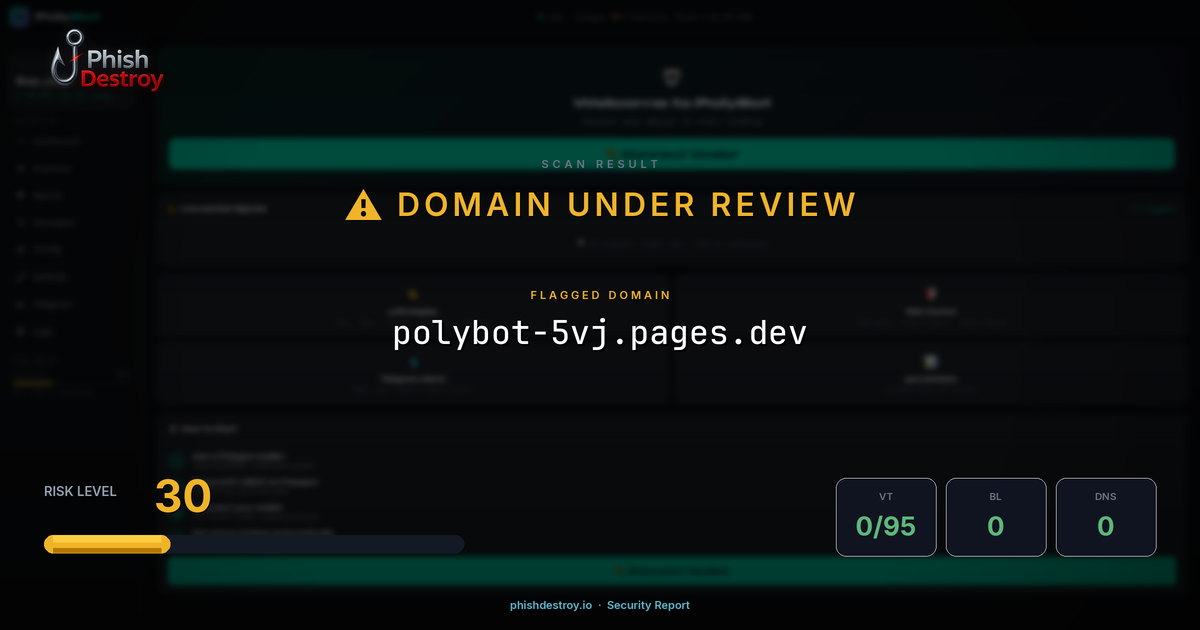Click the yellow RISK LEVEL progress bar
This screenshot has width=1200, height=630.
pyautogui.click(x=105, y=543)
